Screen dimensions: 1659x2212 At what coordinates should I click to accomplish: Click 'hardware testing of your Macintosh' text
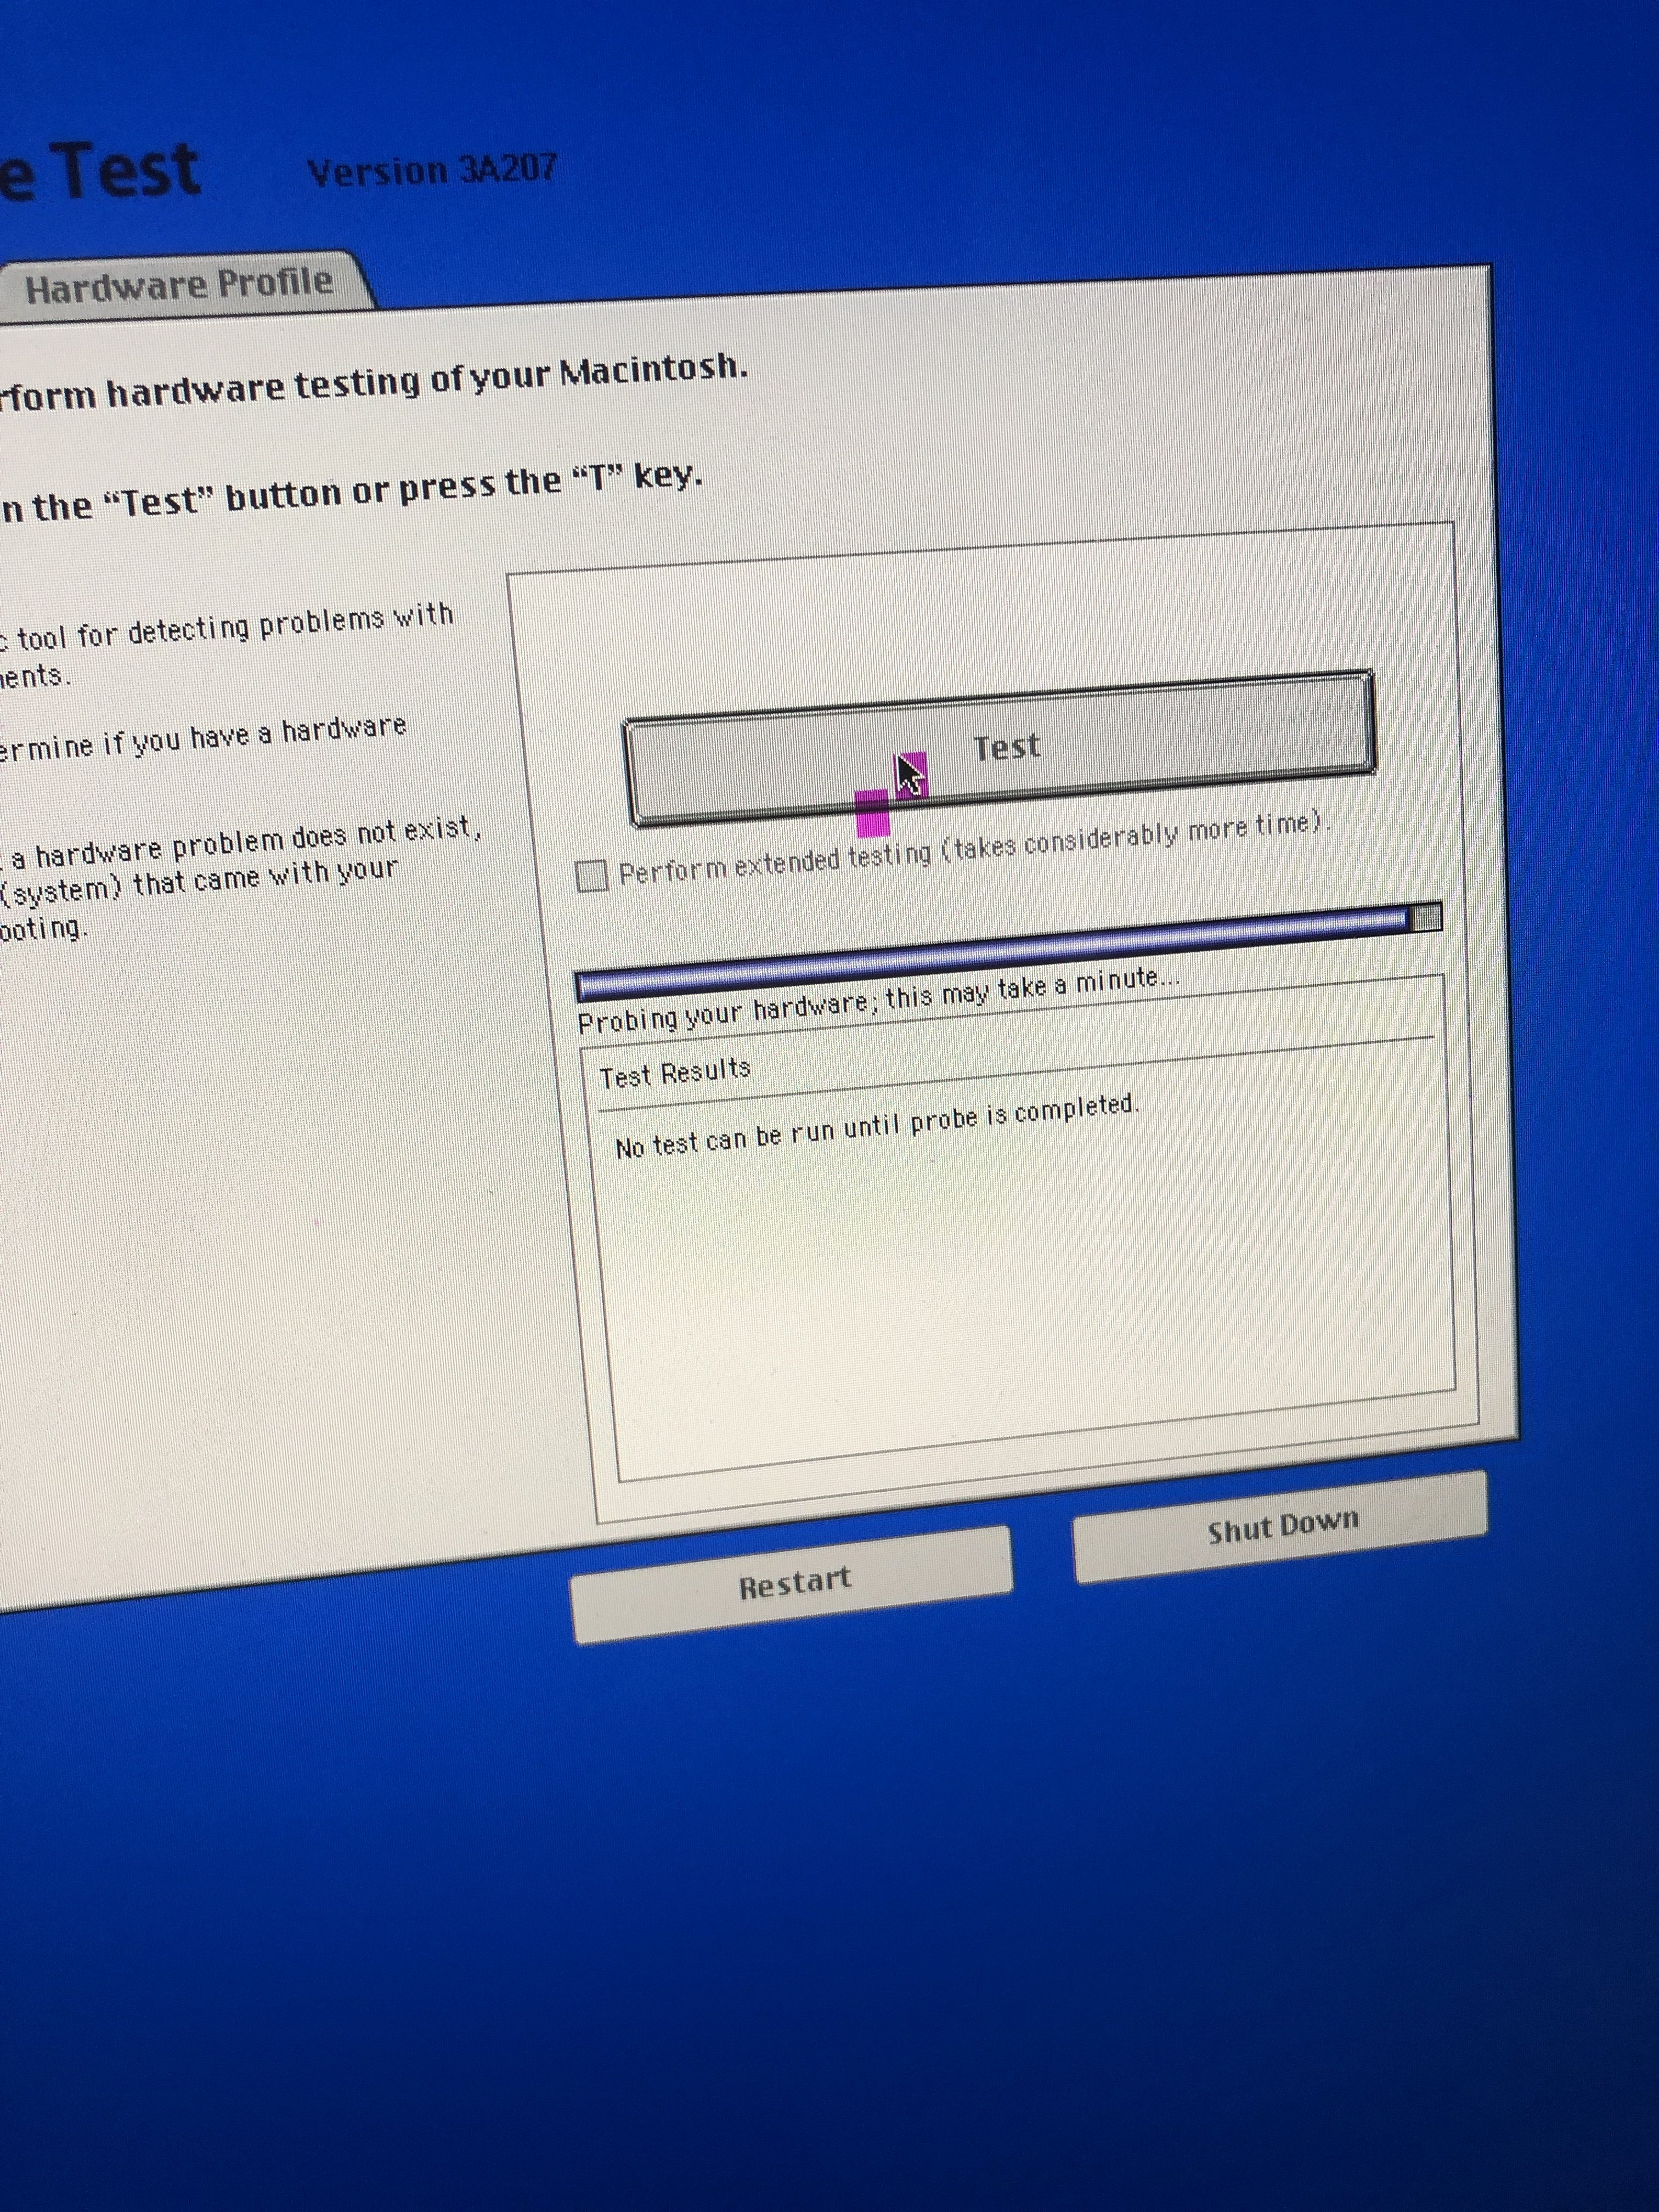click(428, 380)
